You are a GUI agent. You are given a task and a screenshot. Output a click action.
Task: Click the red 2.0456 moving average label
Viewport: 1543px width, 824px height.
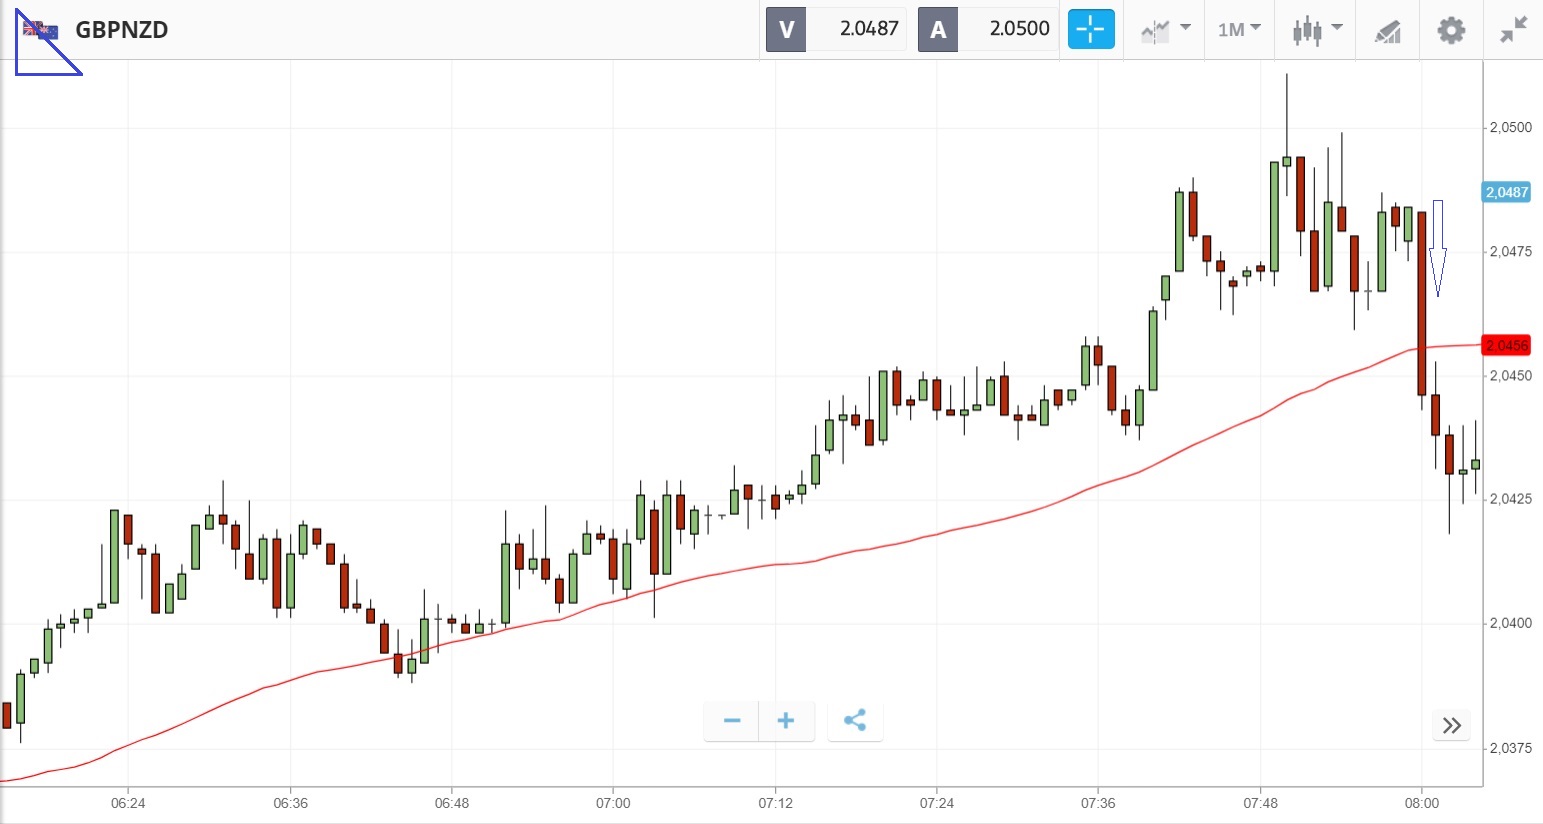1506,345
